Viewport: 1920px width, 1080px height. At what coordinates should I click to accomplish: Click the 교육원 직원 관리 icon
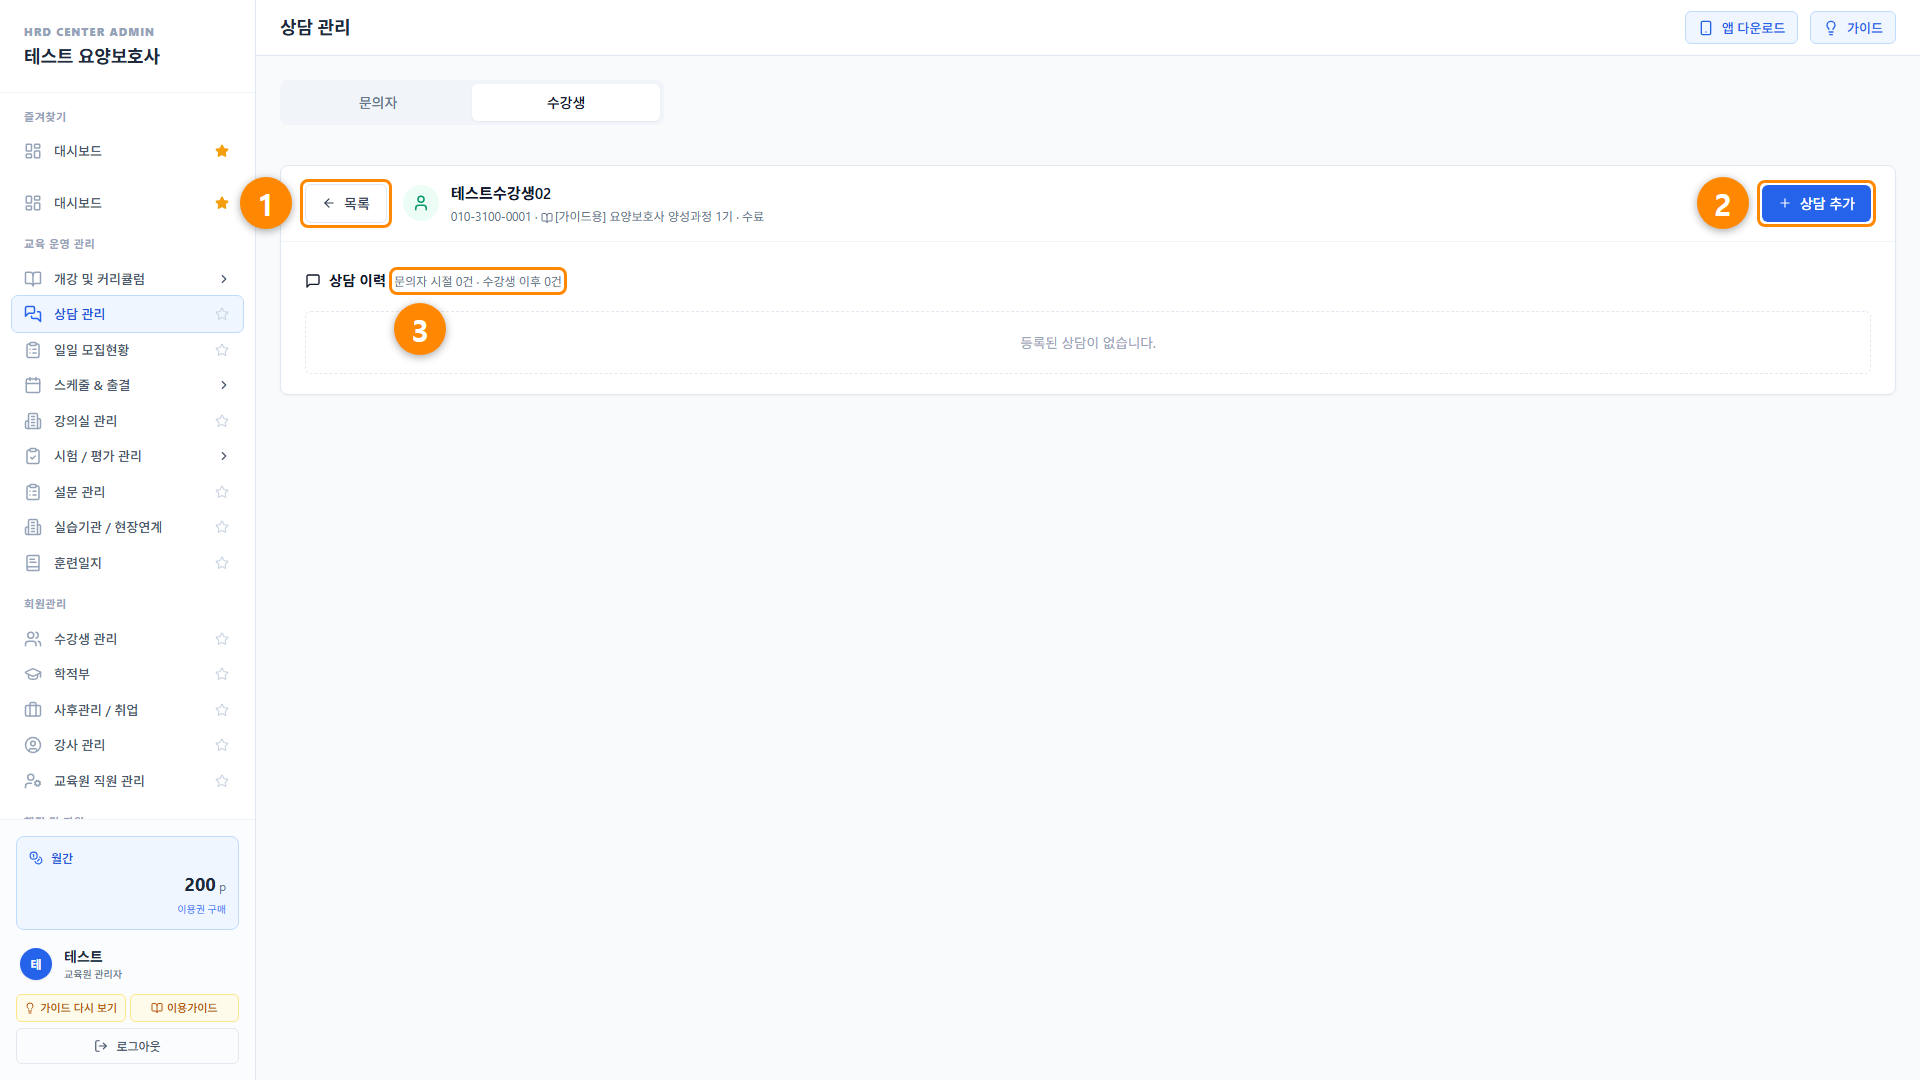33,781
